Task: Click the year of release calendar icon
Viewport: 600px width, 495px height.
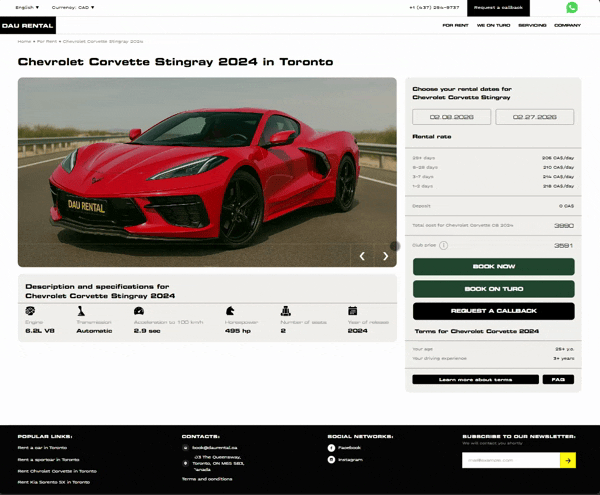Action: click(x=352, y=311)
